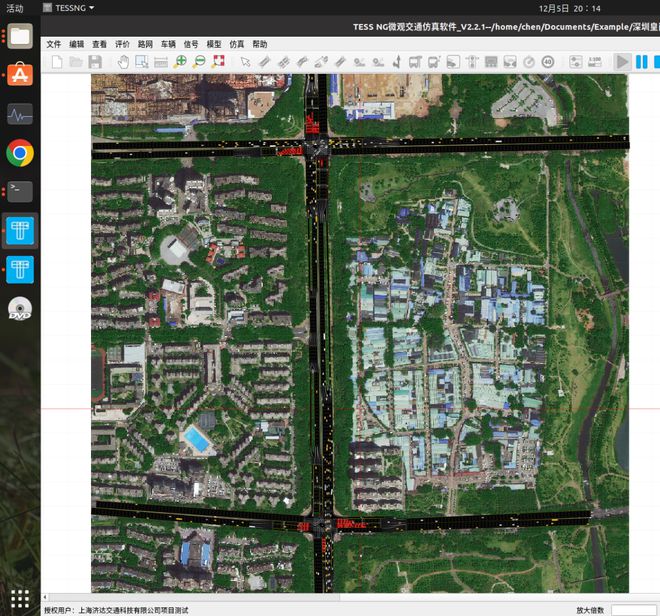Image resolution: width=660 pixels, height=616 pixels.
Task: Zoom in with the green plus magnifier
Action: (x=180, y=62)
